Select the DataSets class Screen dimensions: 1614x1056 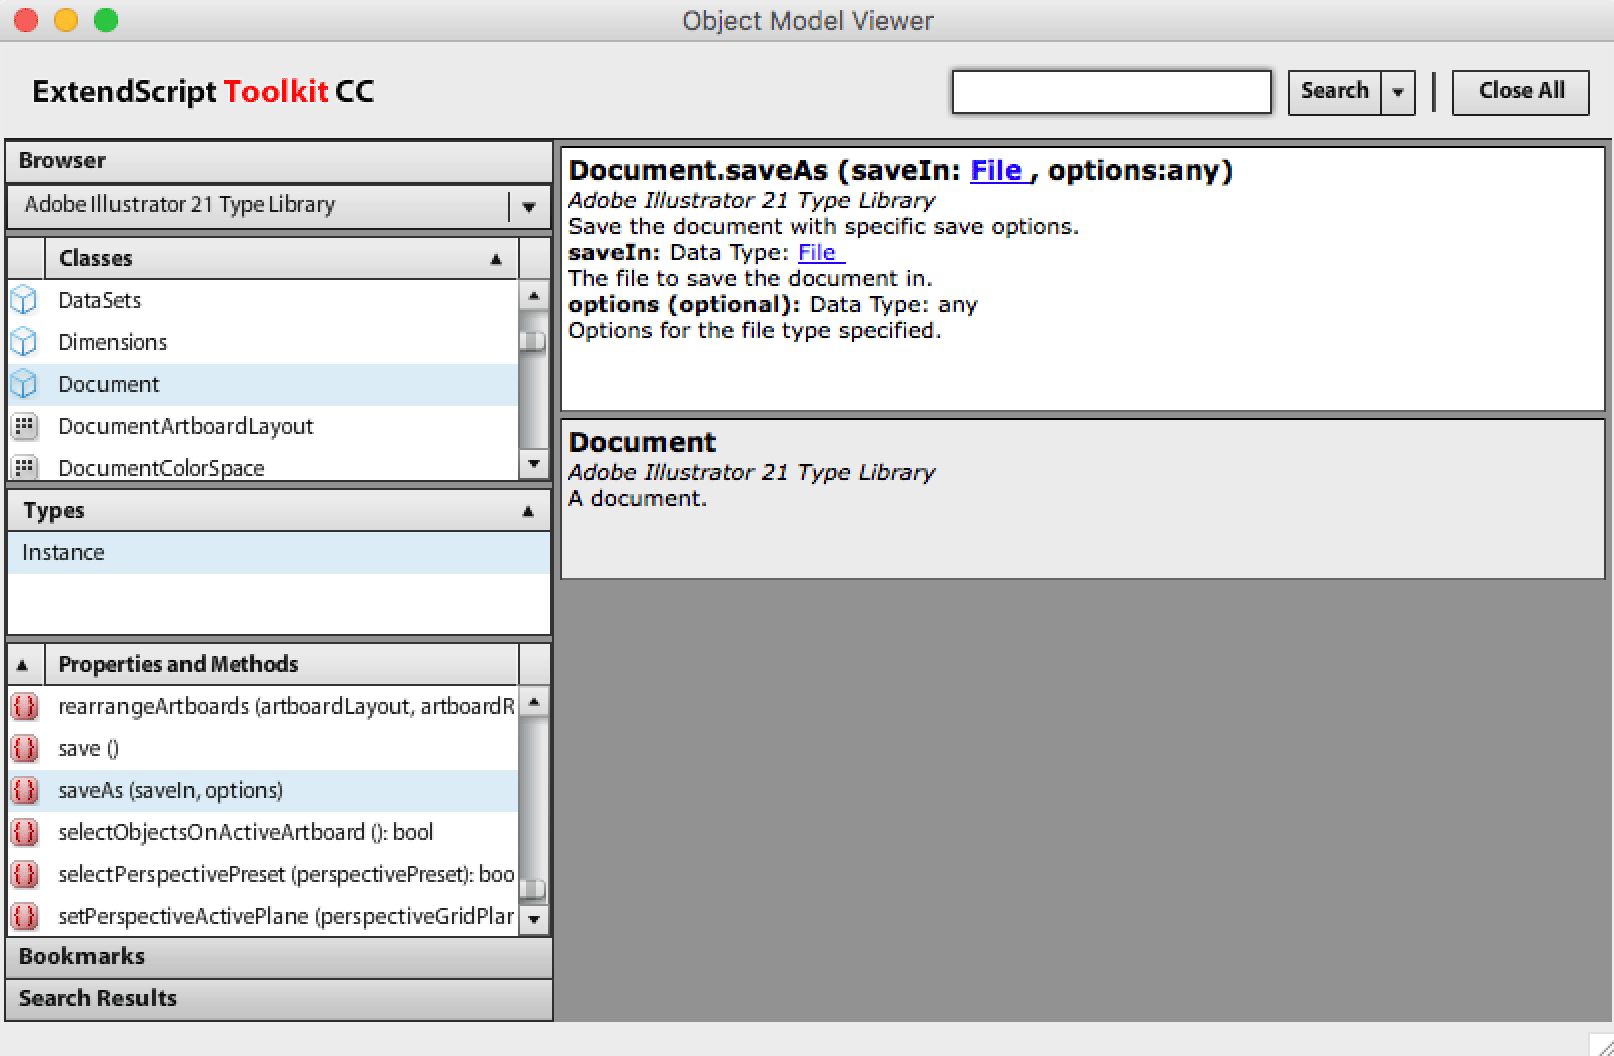click(x=263, y=300)
